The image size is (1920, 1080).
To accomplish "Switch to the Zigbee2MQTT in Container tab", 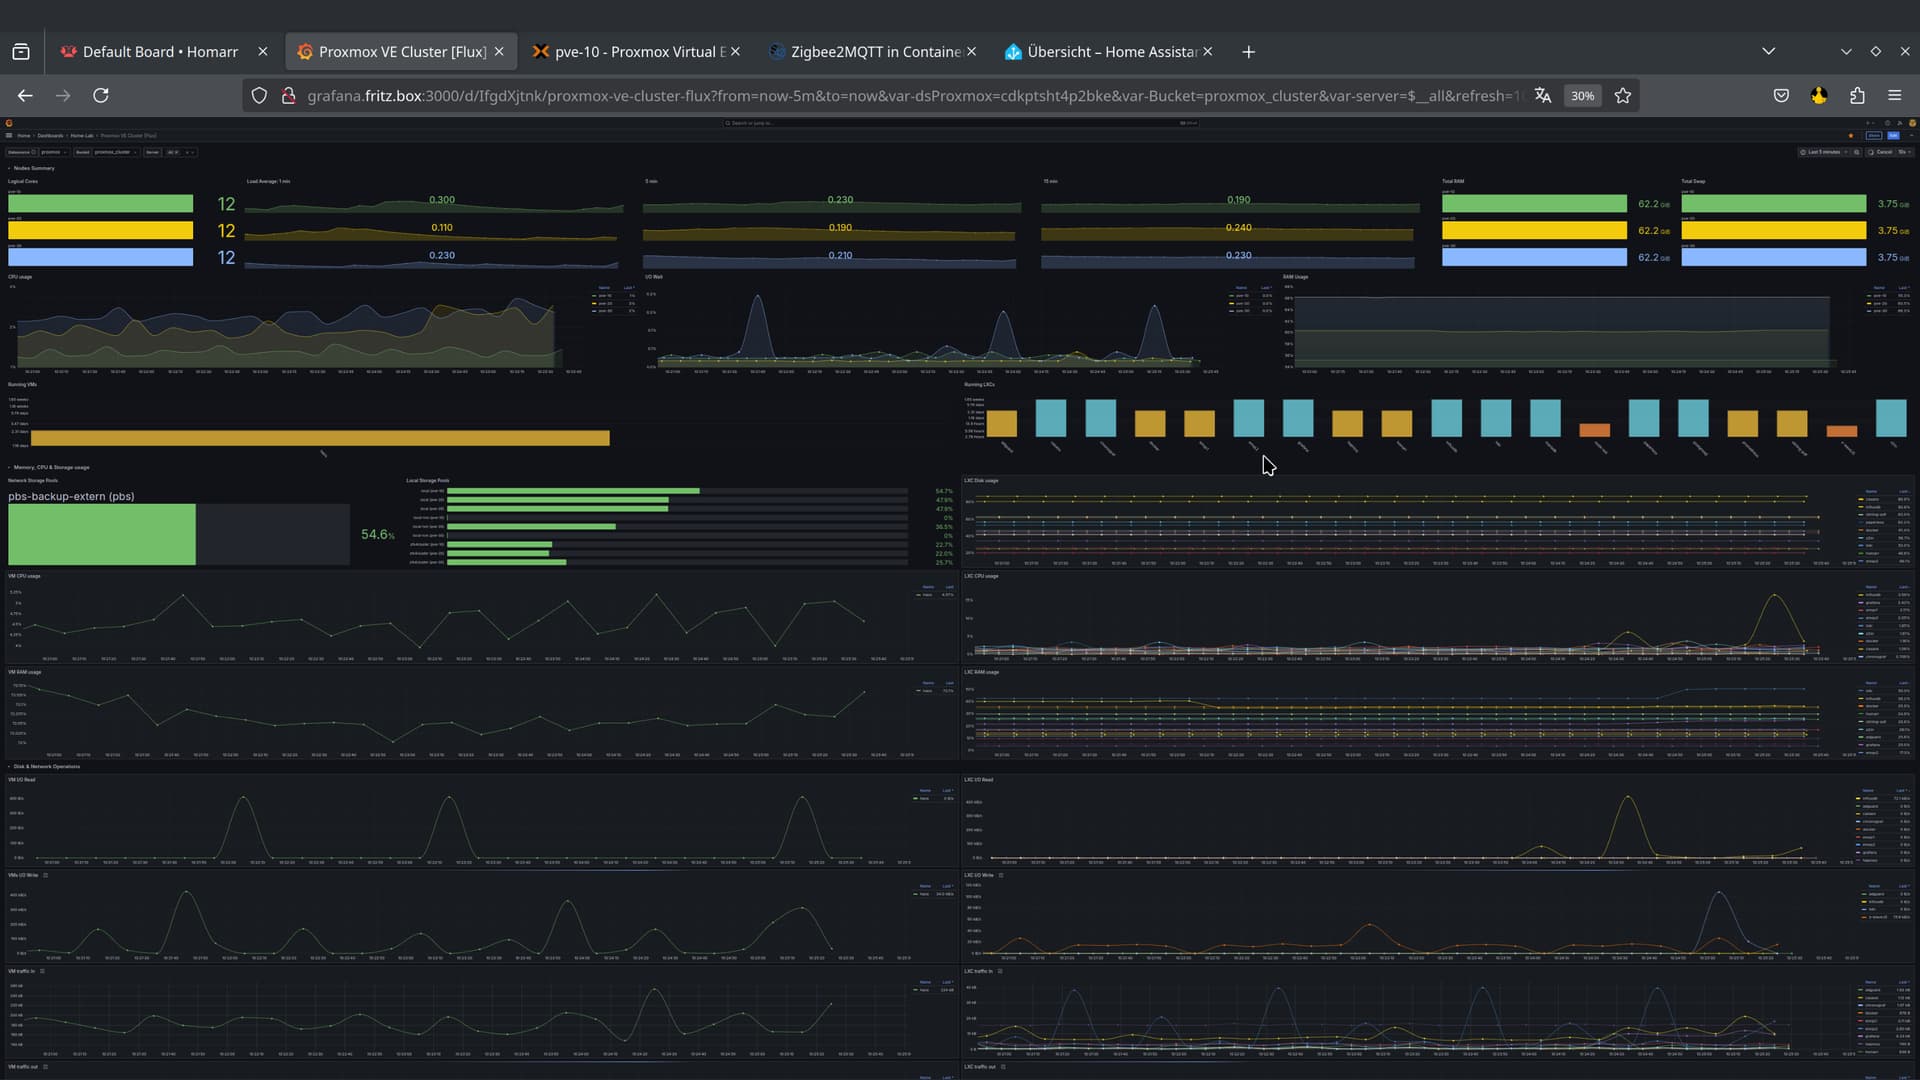I will coord(874,52).
